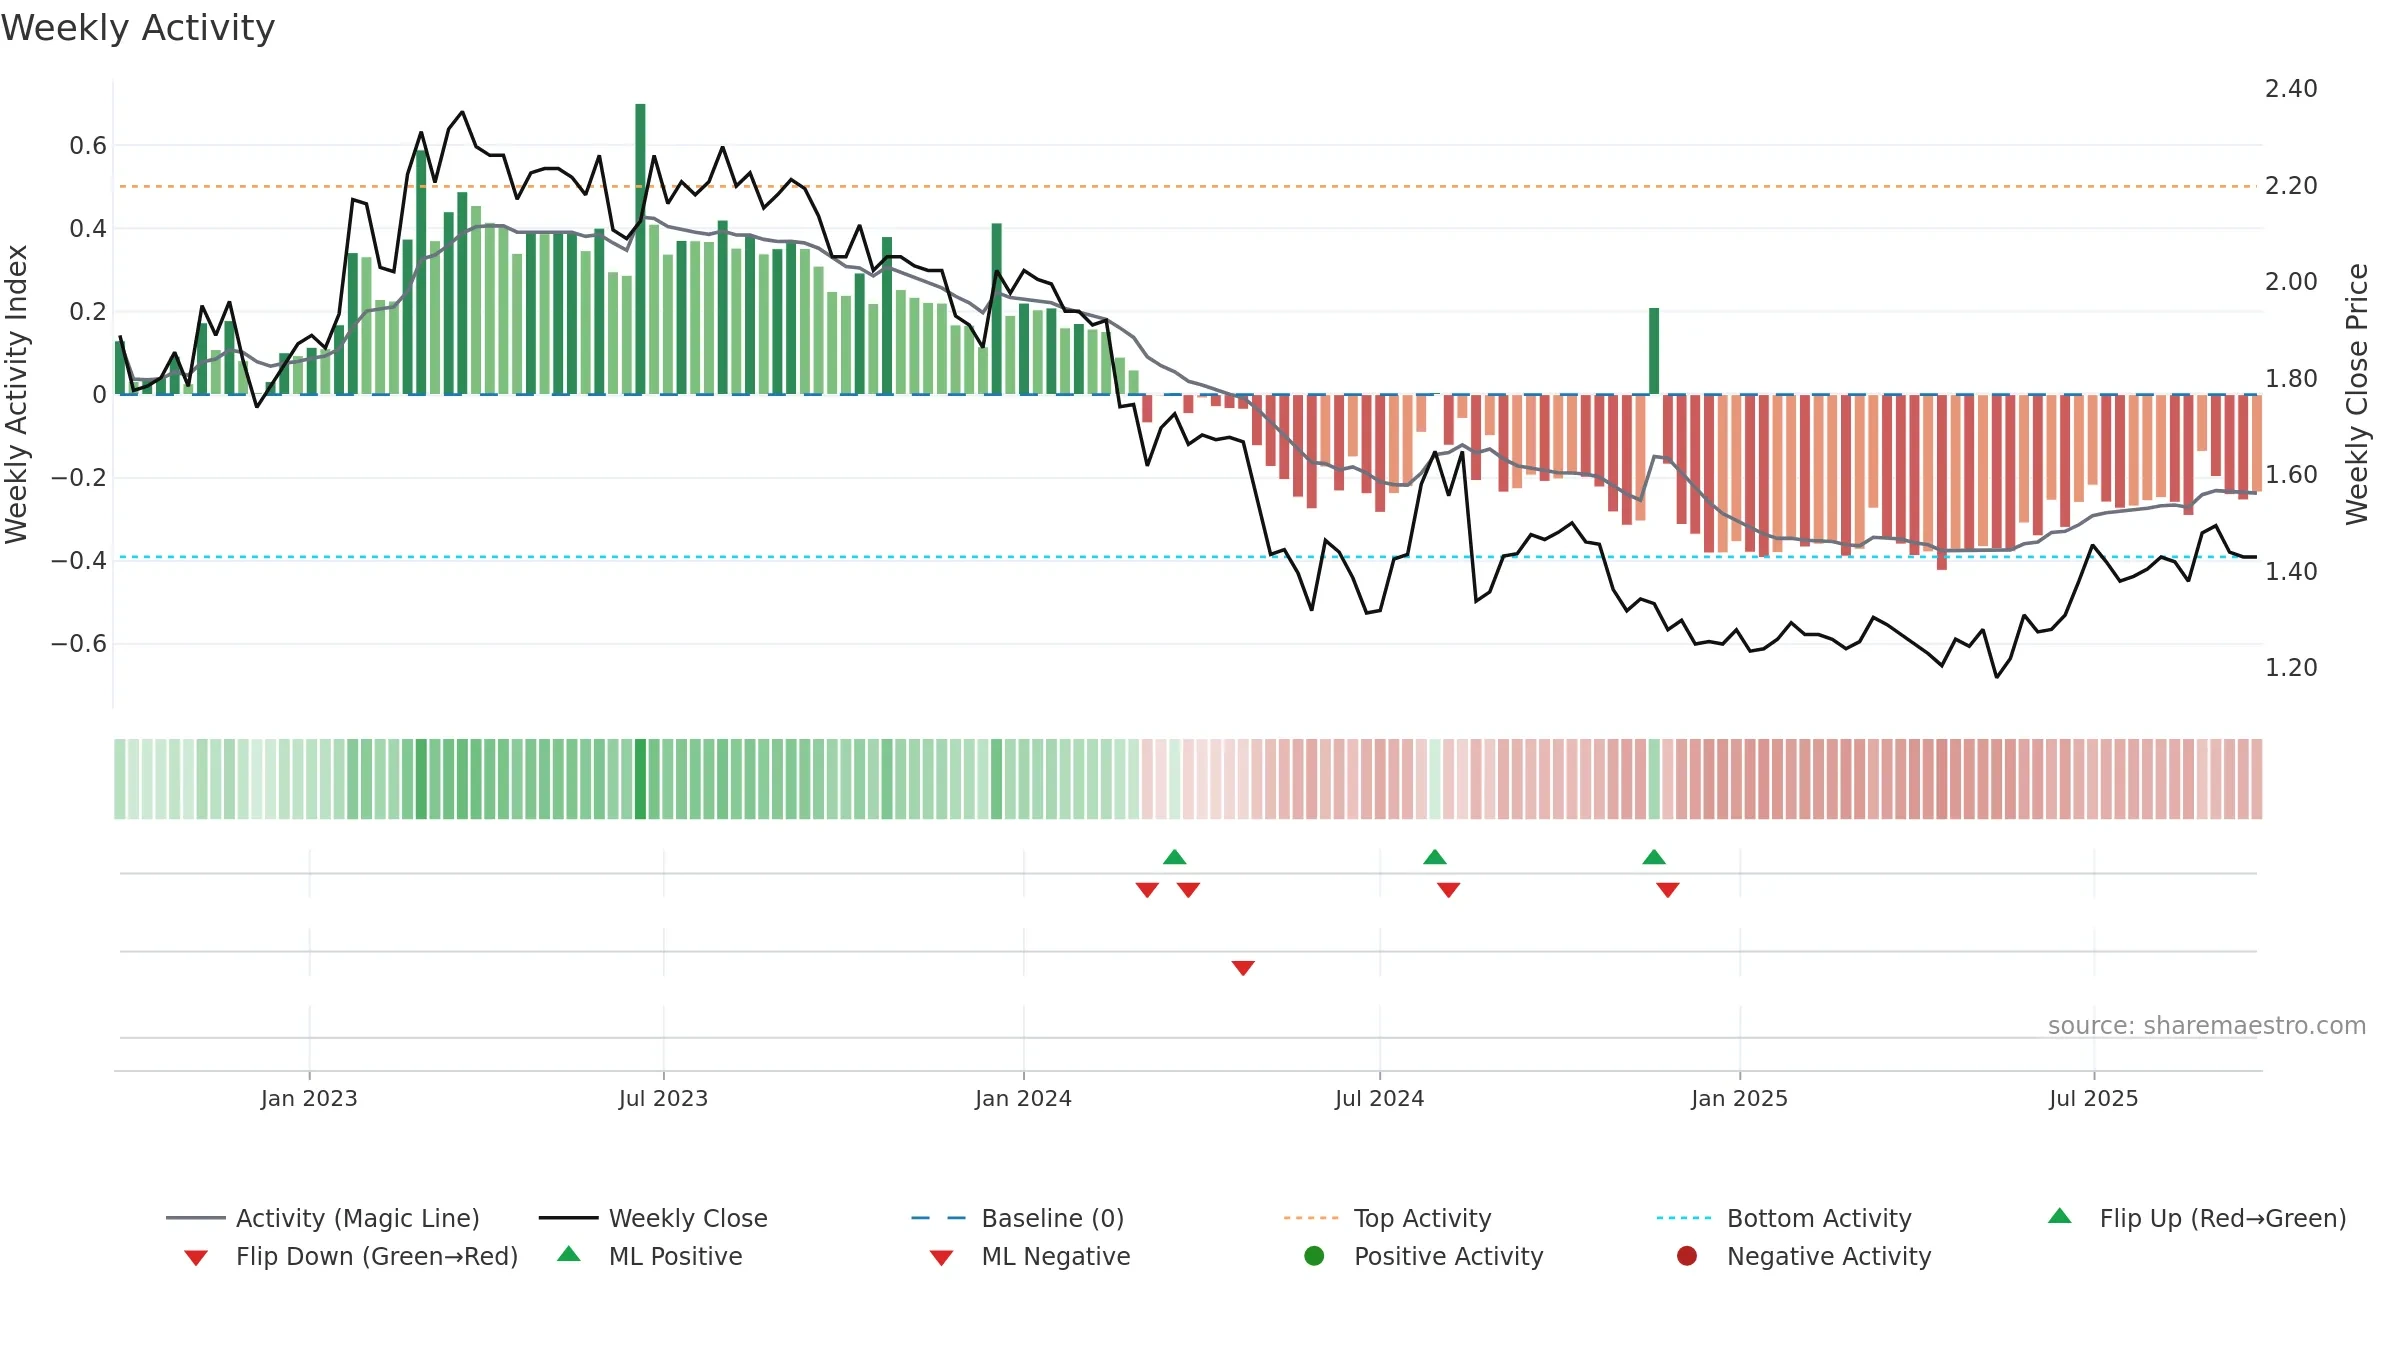Click the −0.6 activity axis label
2400x1350 pixels.
point(79,644)
